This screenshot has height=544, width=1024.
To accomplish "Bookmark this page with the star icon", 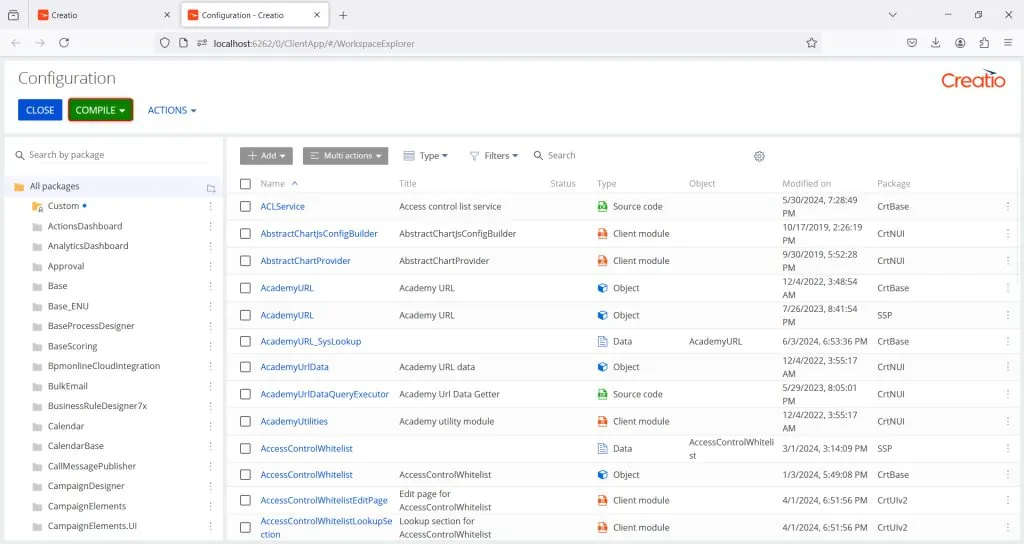I will (x=811, y=43).
